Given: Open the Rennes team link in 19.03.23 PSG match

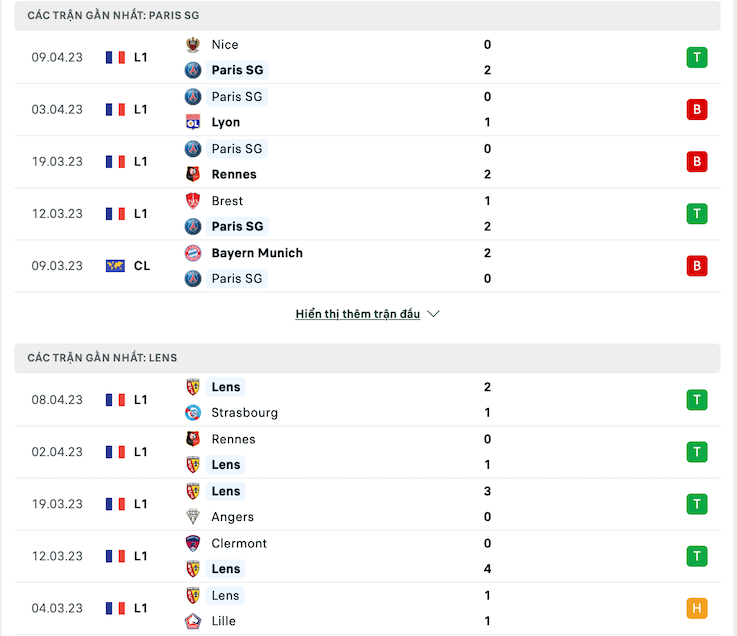Looking at the screenshot, I should [234, 174].
